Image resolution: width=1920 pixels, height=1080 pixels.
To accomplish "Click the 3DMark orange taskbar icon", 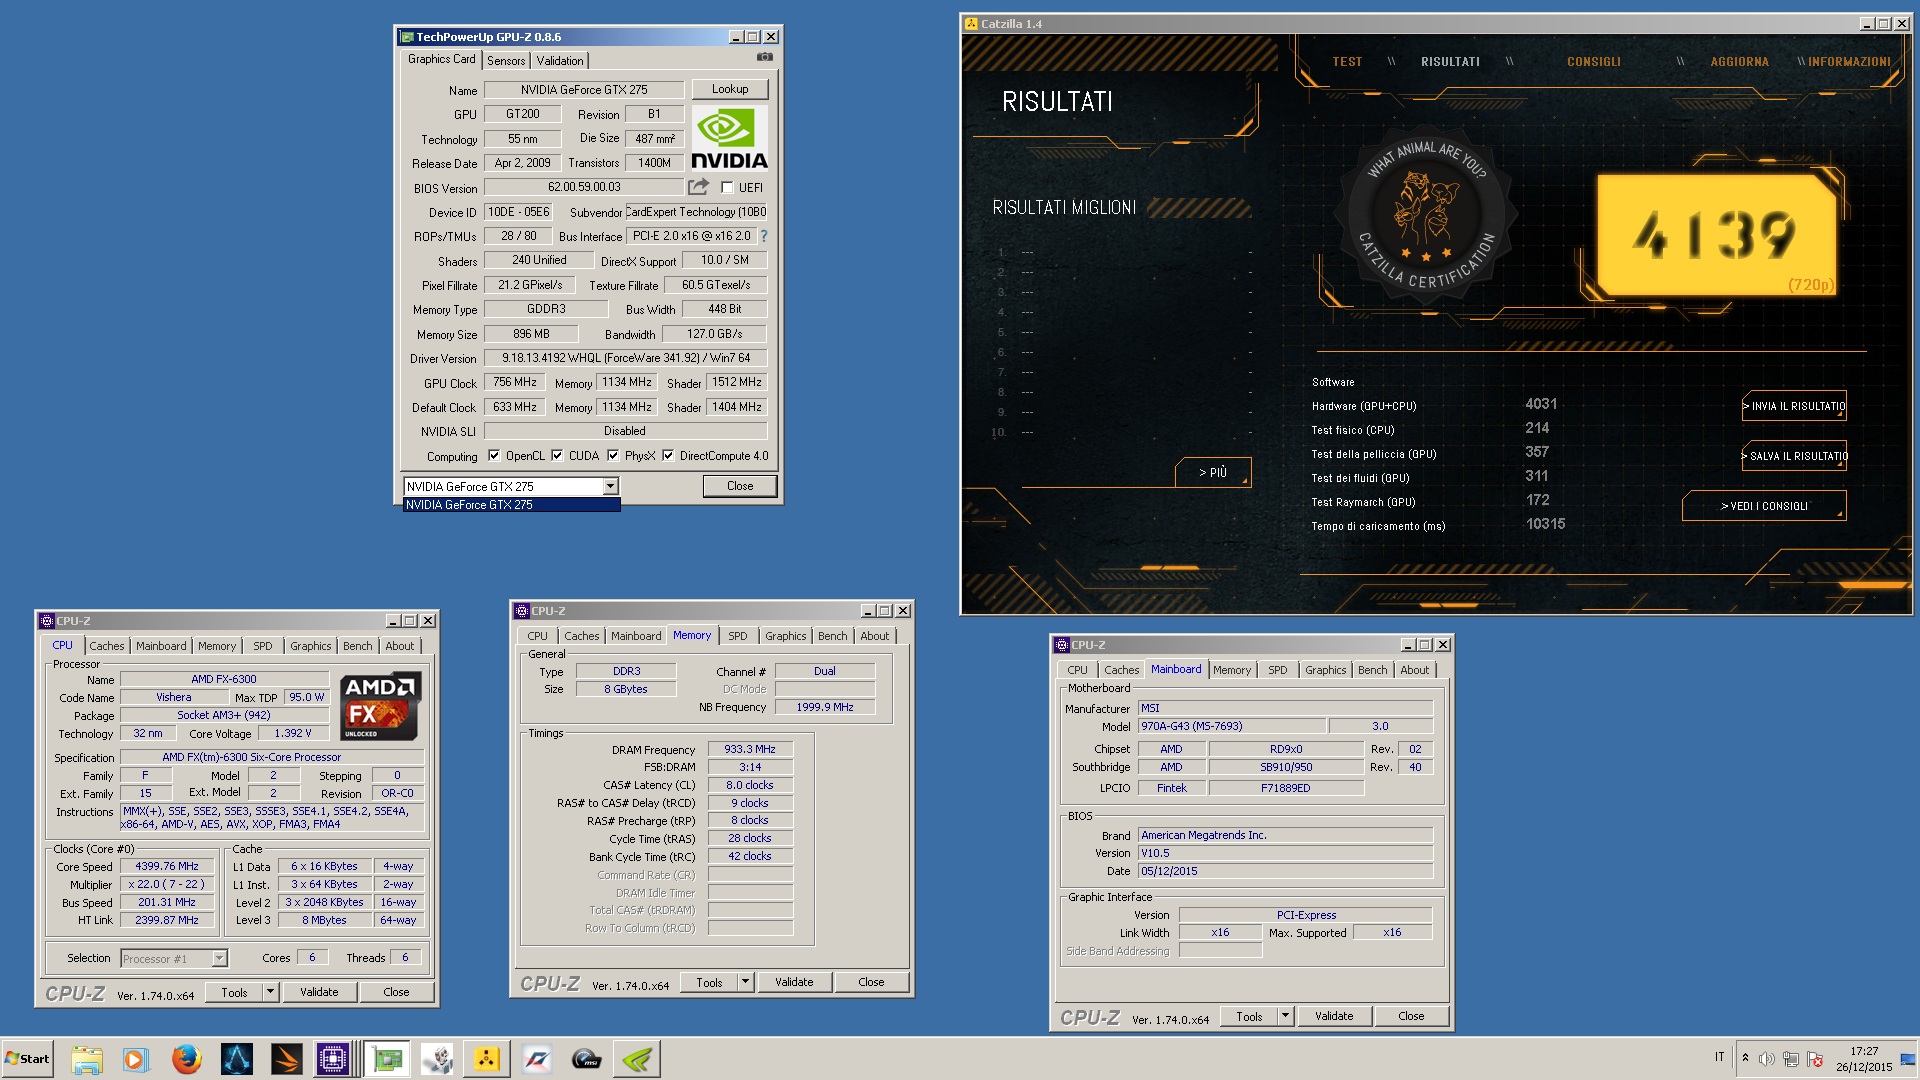I will (286, 1059).
